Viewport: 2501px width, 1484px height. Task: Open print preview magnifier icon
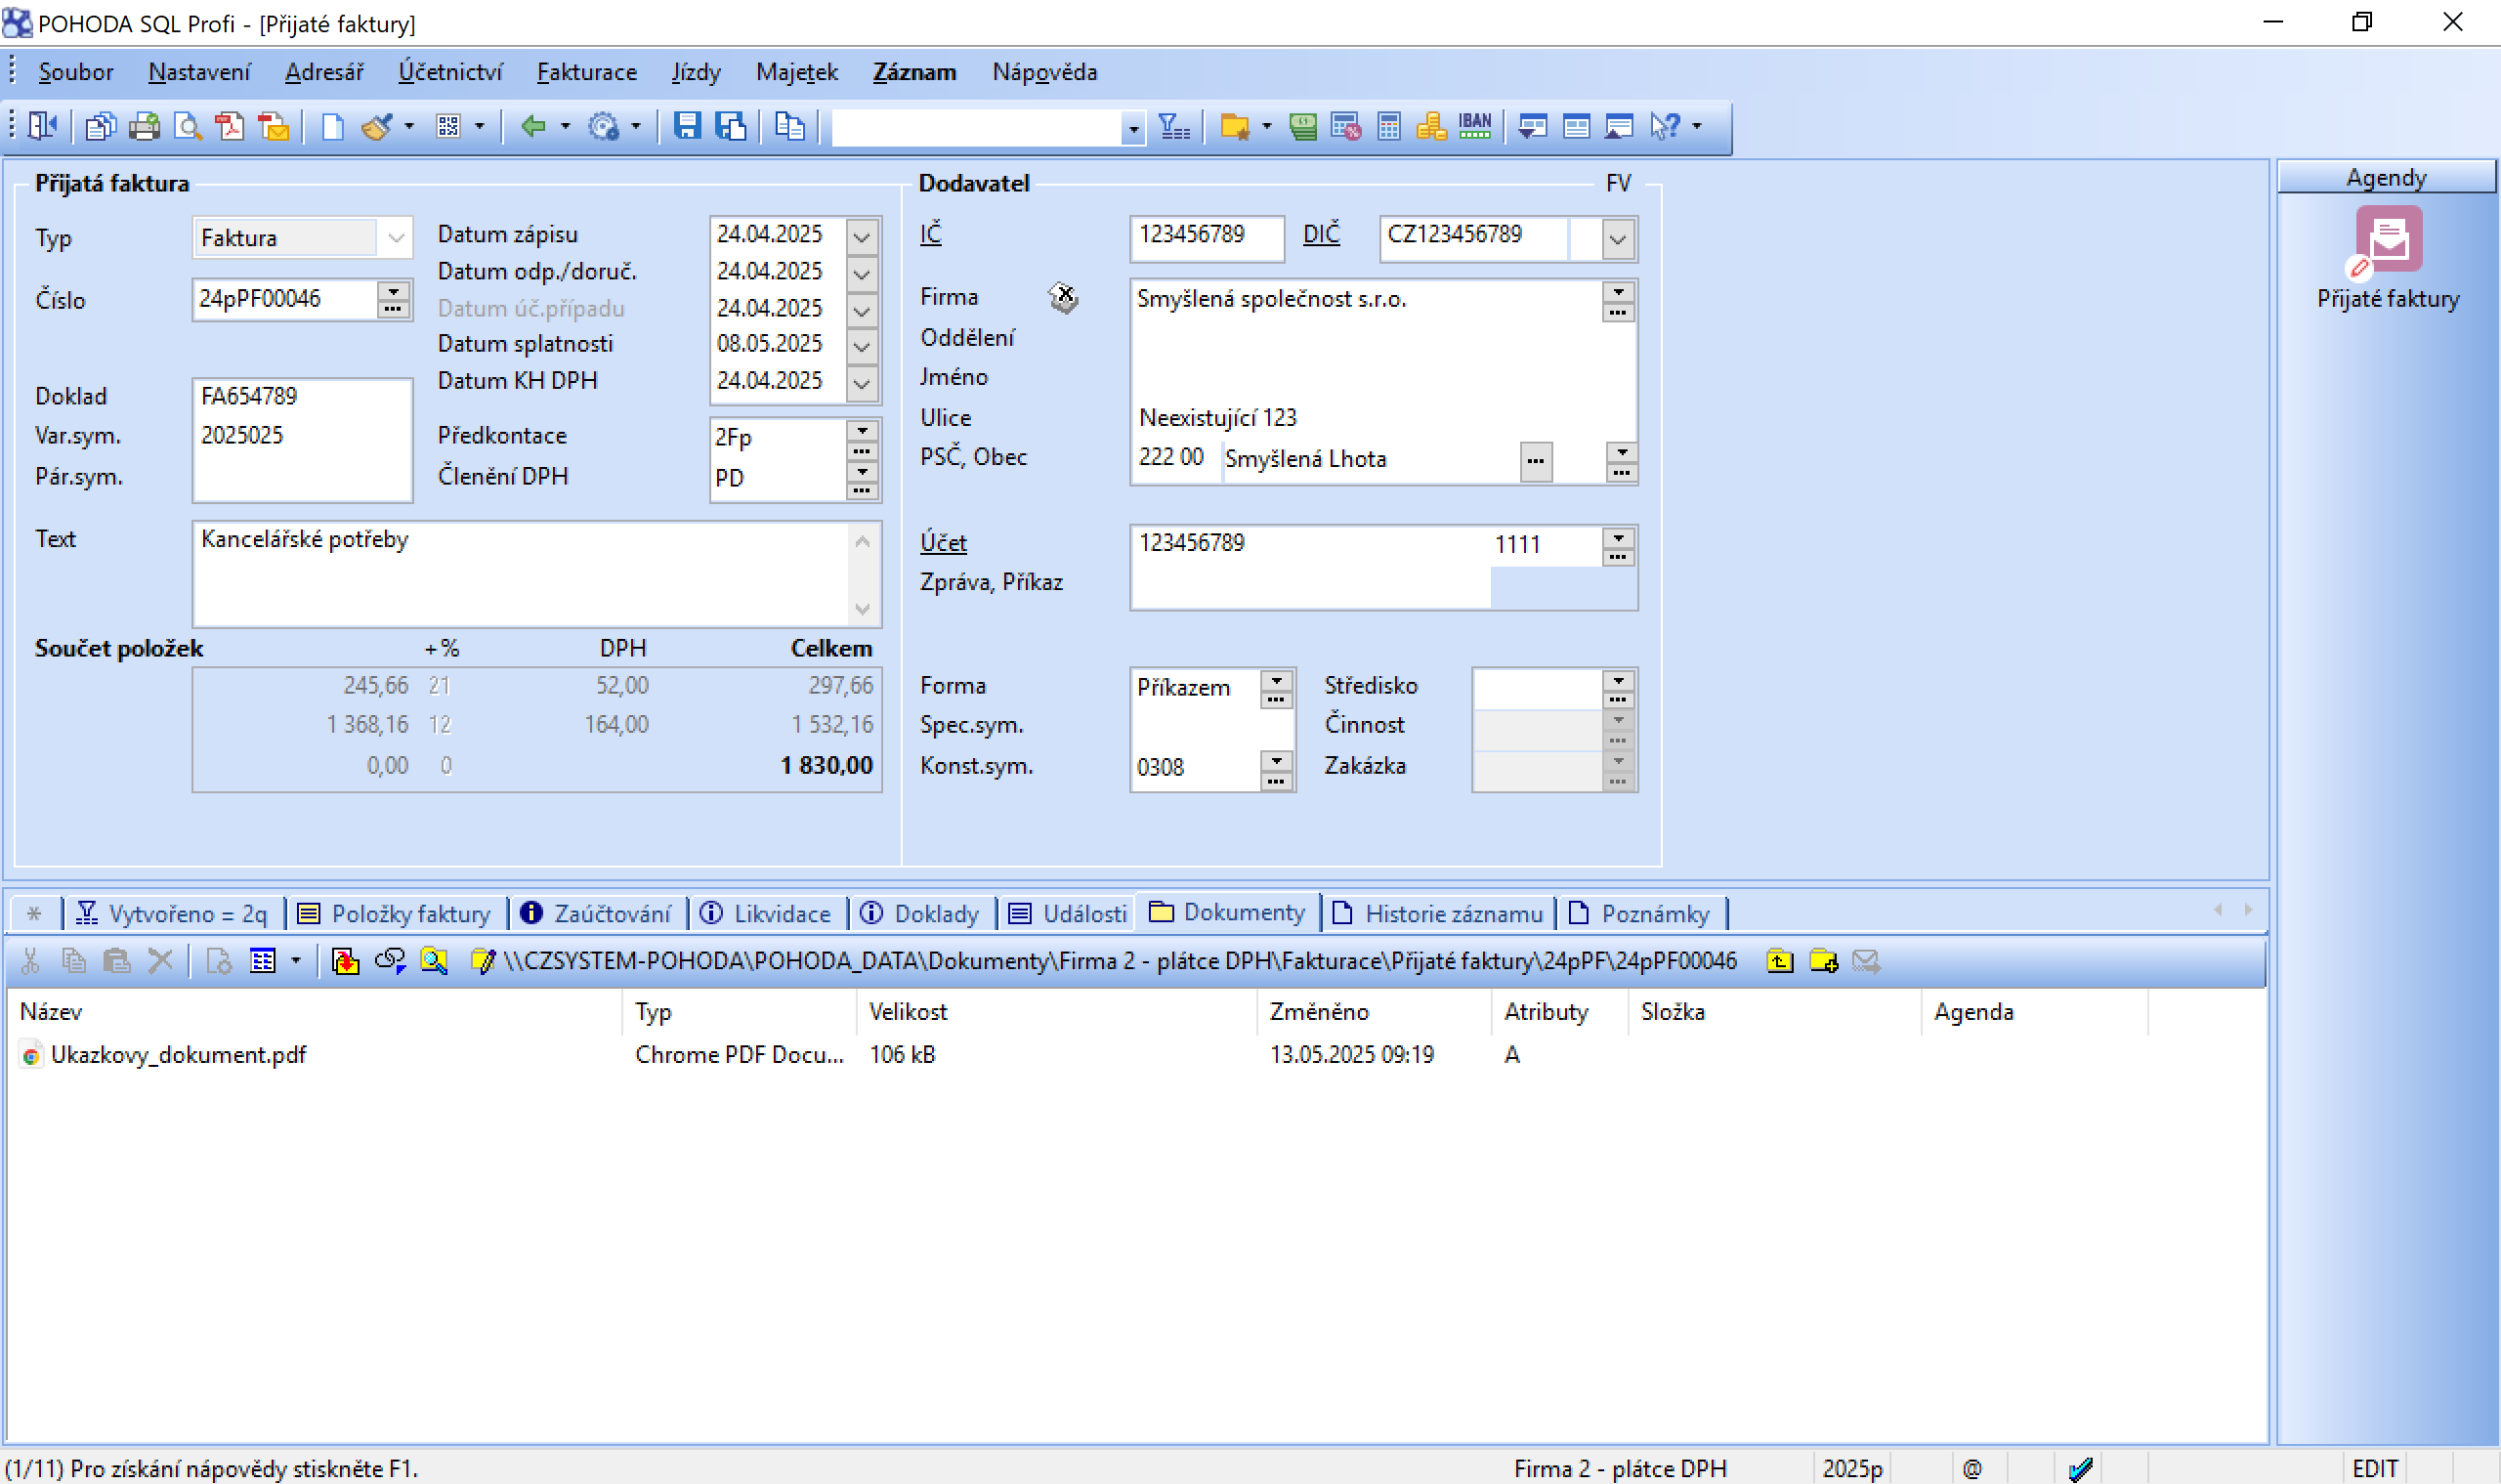pyautogui.click(x=187, y=126)
